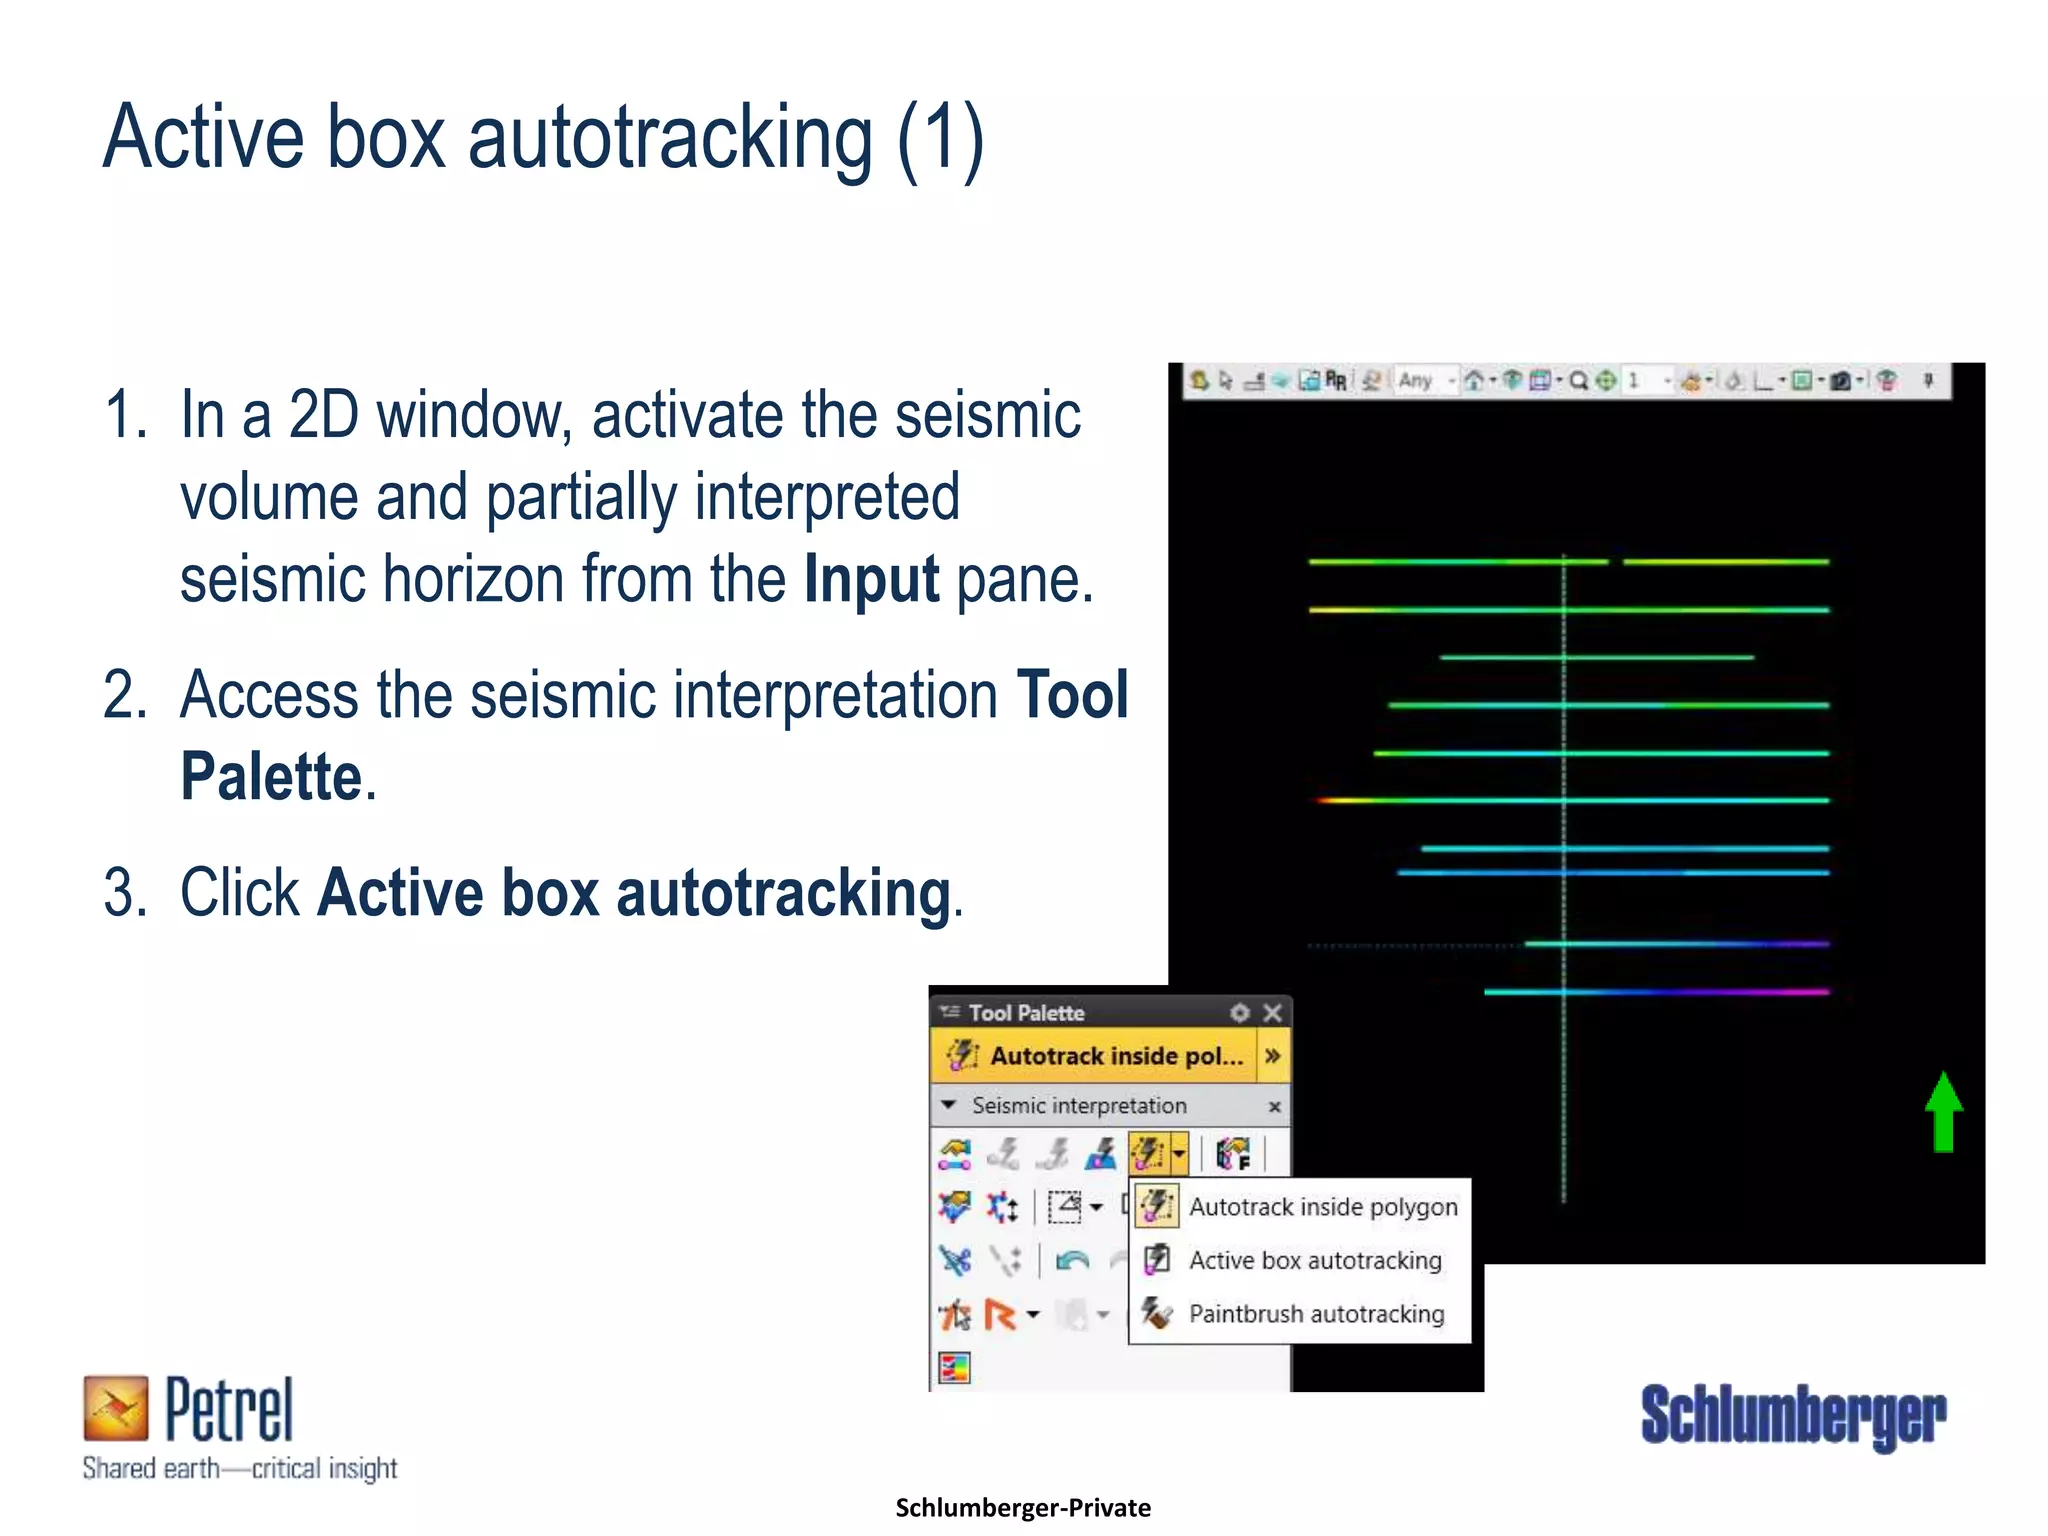Open the color table icon

(x=954, y=1367)
